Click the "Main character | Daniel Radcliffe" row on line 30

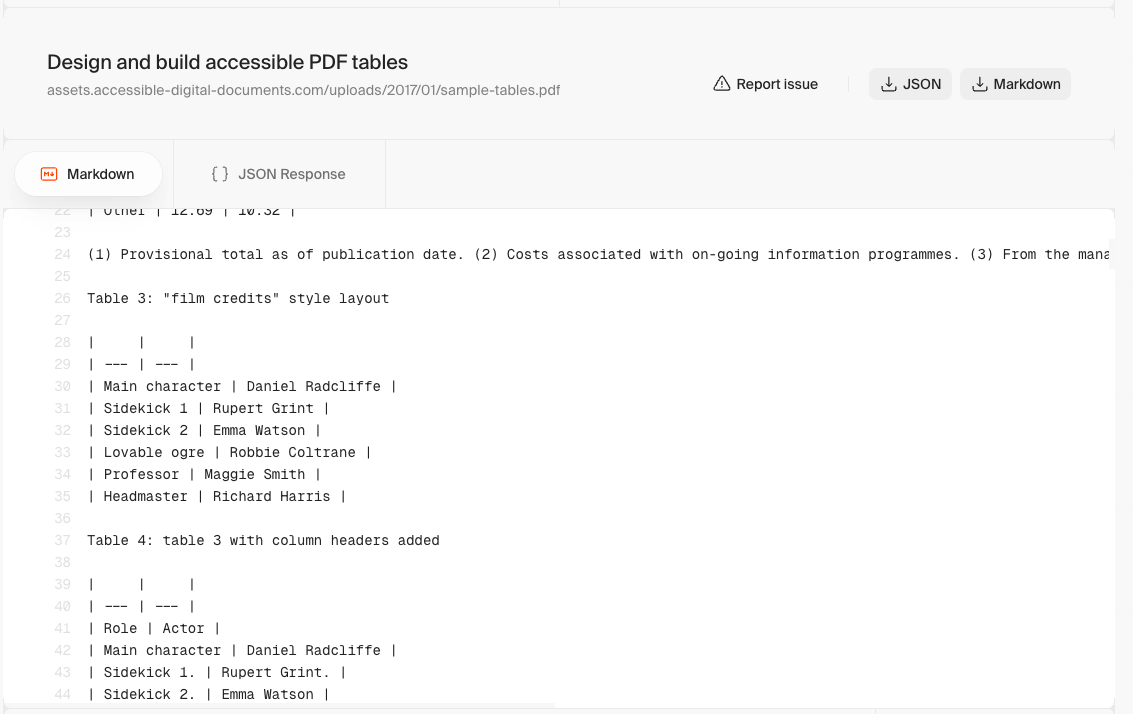(242, 386)
